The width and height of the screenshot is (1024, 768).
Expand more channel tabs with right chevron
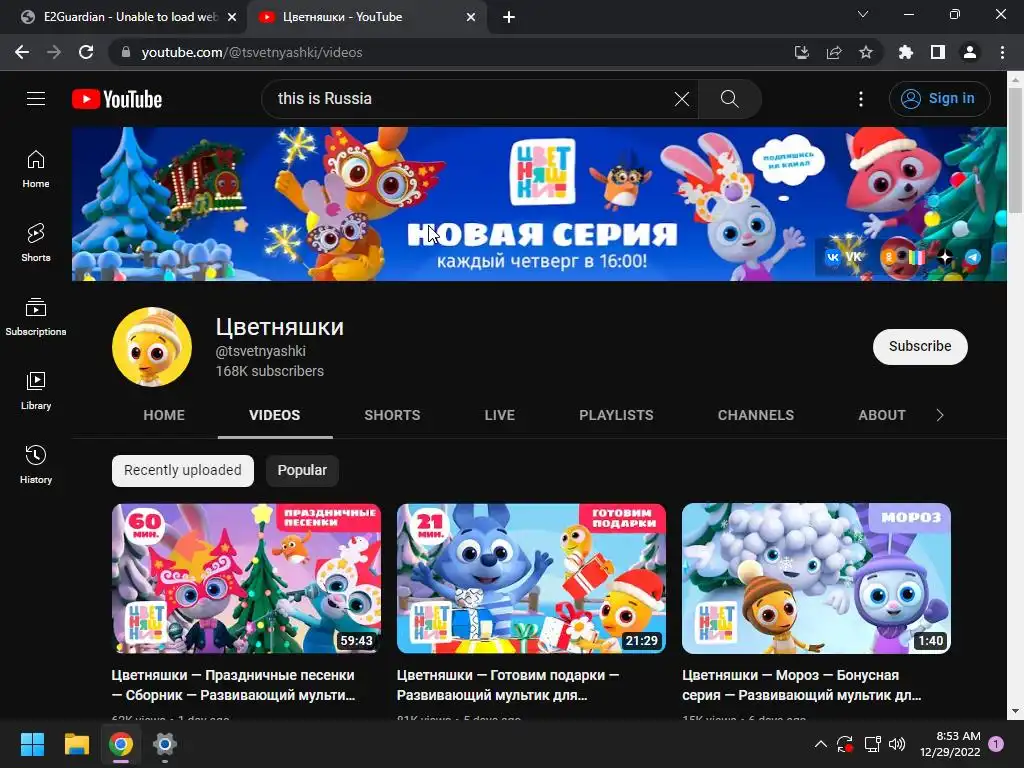pos(940,415)
